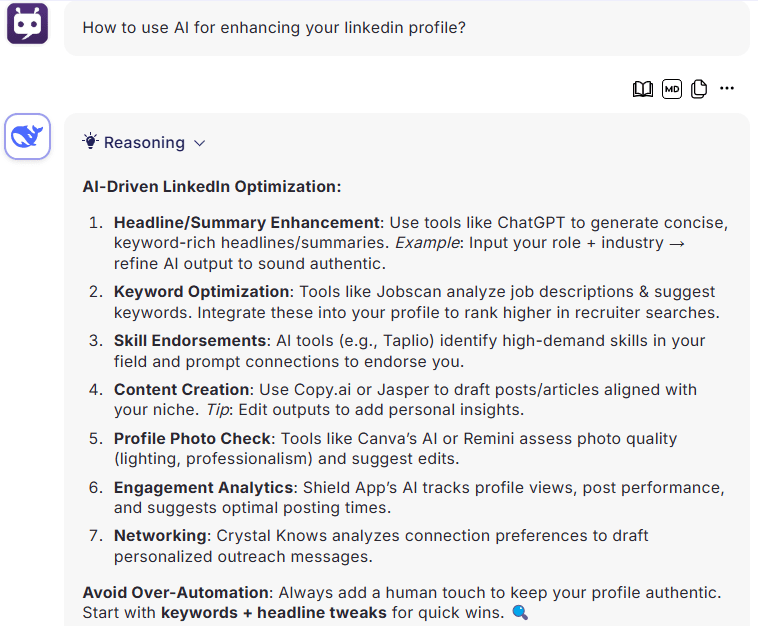Click the Keyword Optimization list item
Screen dimensions: 758x628
[417, 302]
